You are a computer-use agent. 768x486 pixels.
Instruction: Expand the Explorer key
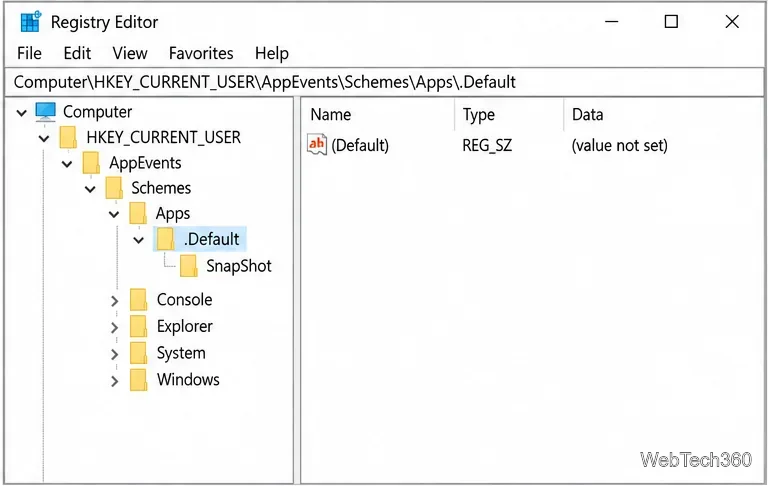click(x=115, y=327)
